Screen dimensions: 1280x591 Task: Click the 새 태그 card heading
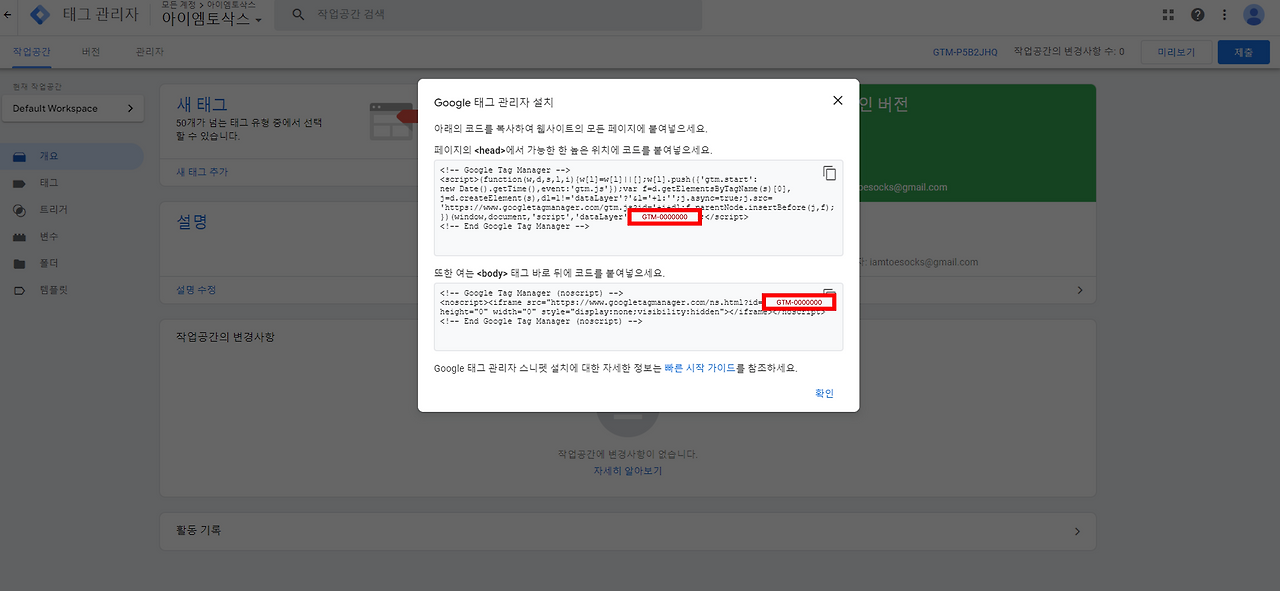(x=202, y=104)
